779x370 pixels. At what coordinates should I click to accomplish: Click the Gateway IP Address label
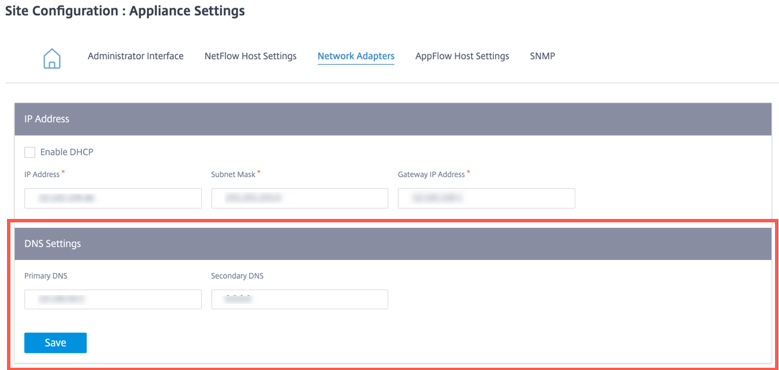point(431,175)
